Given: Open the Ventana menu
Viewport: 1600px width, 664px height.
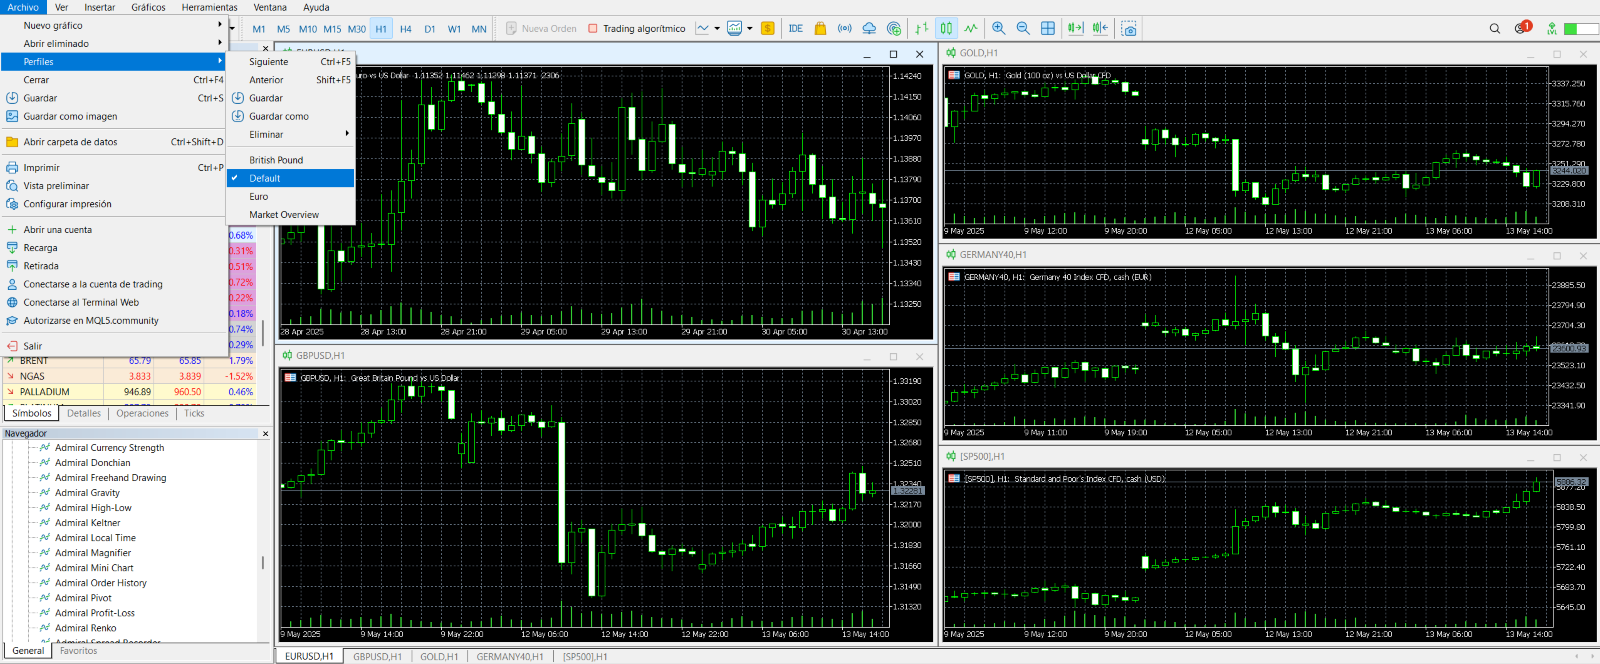Looking at the screenshot, I should coord(270,7).
